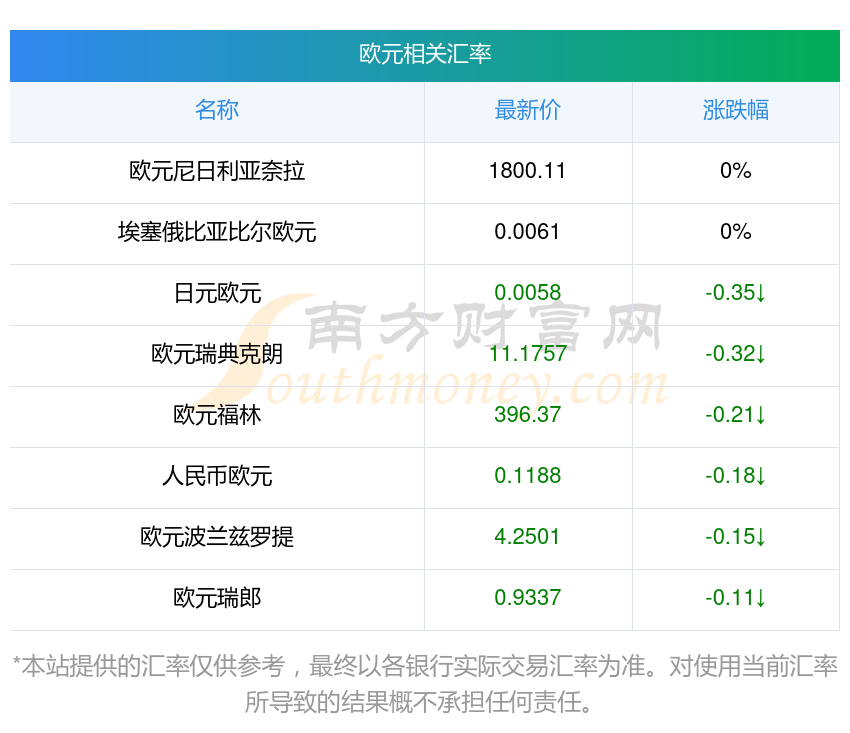Select the 最新价 column header
Screen dimensions: 850x733
tap(527, 110)
